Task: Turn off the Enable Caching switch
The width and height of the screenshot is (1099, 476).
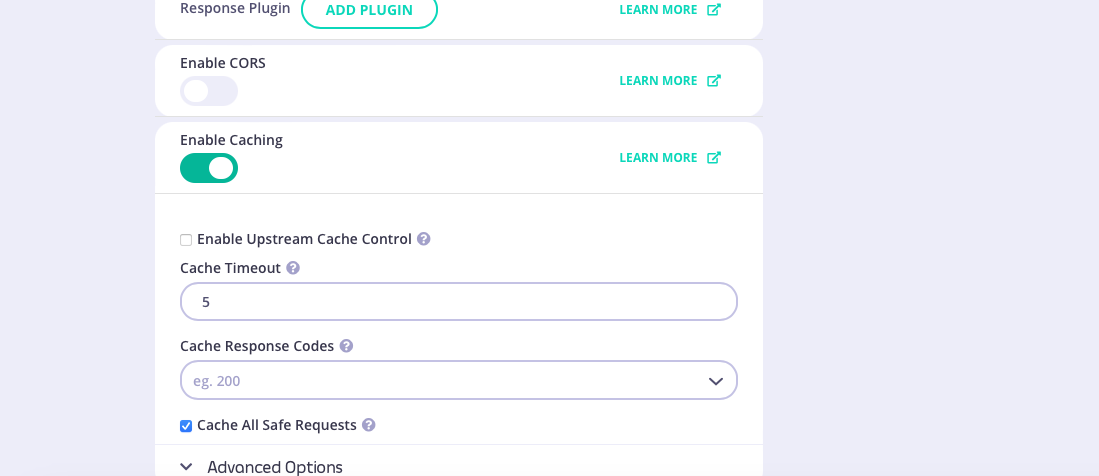Action: coord(208,168)
